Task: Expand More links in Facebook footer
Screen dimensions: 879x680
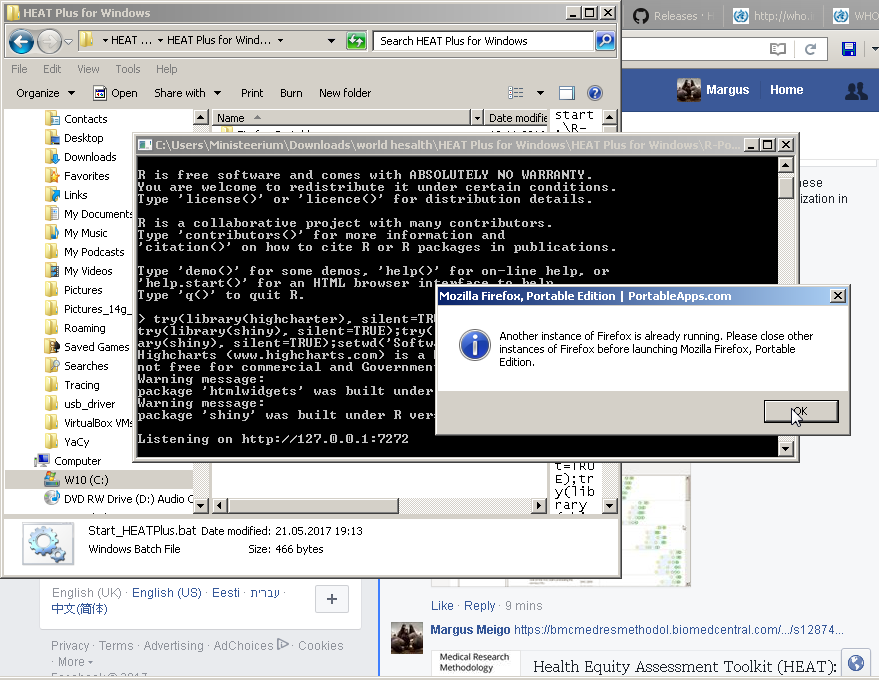Action: pyautogui.click(x=75, y=662)
